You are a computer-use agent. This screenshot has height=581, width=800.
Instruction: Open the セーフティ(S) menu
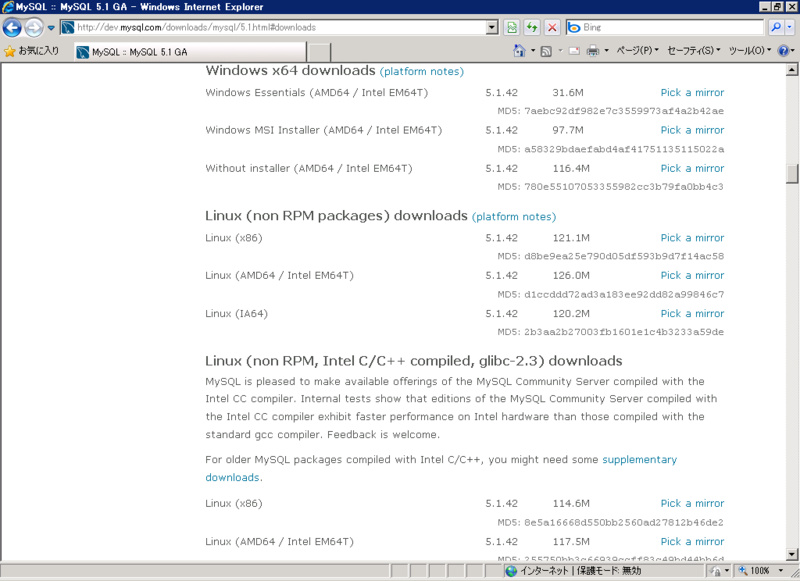coord(693,50)
